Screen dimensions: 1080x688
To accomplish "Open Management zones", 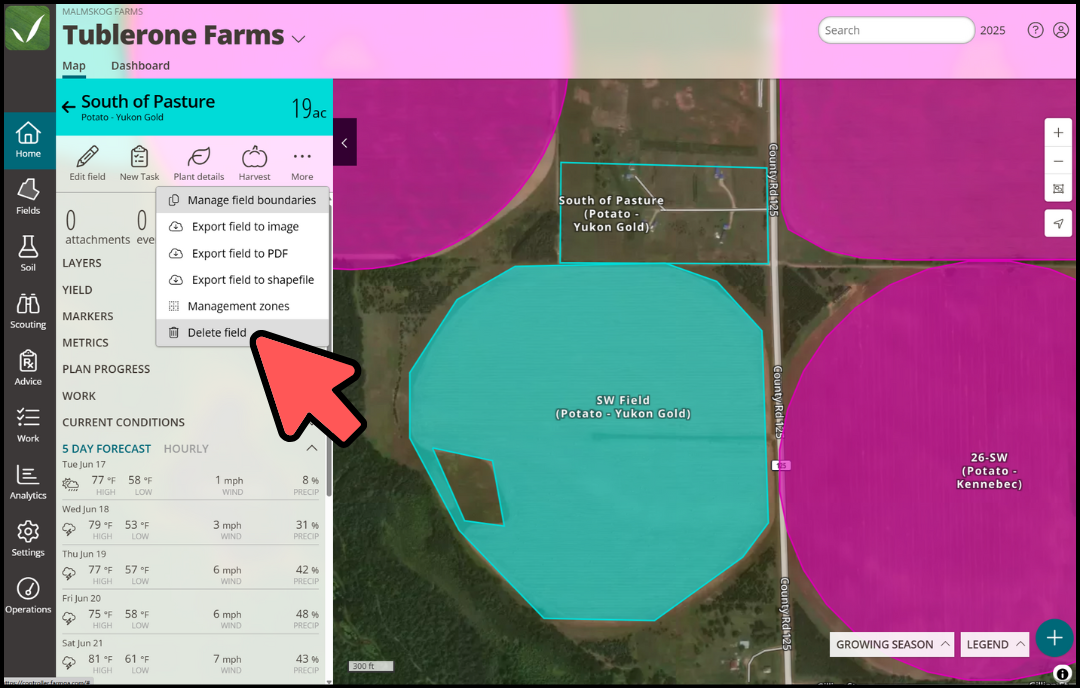I will pyautogui.click(x=242, y=306).
